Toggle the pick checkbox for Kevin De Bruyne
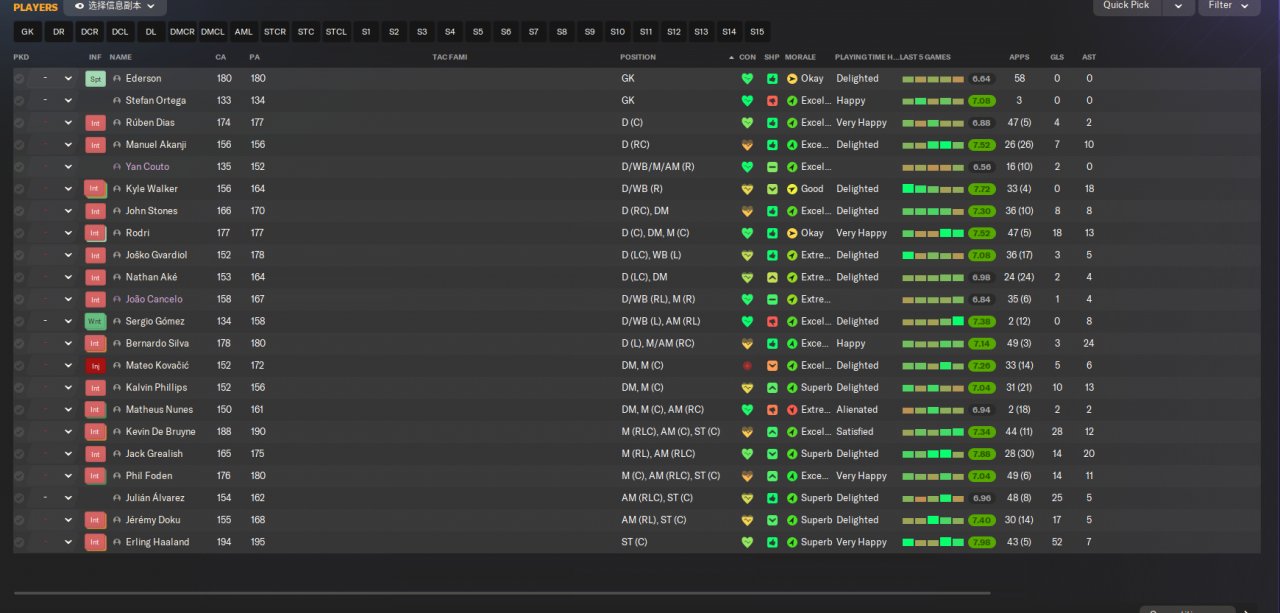Screen dimensions: 1280x613 [x=19, y=432]
